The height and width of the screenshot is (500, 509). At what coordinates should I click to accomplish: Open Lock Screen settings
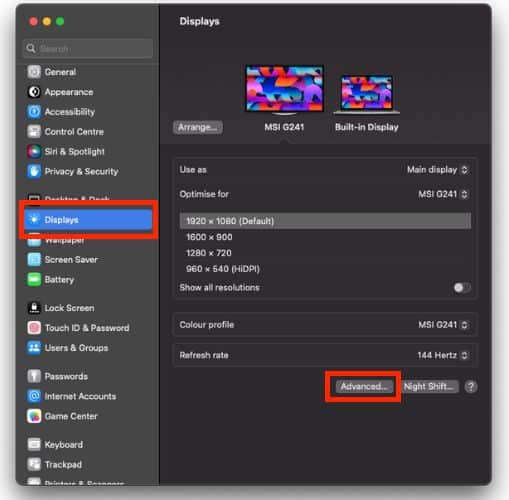click(69, 308)
